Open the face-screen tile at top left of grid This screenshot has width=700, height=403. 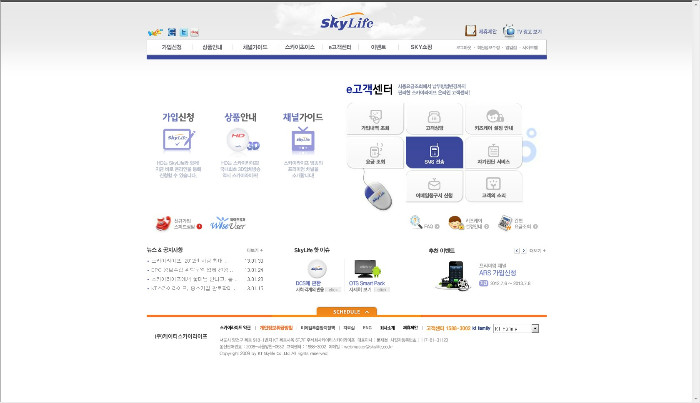pyautogui.click(x=375, y=119)
